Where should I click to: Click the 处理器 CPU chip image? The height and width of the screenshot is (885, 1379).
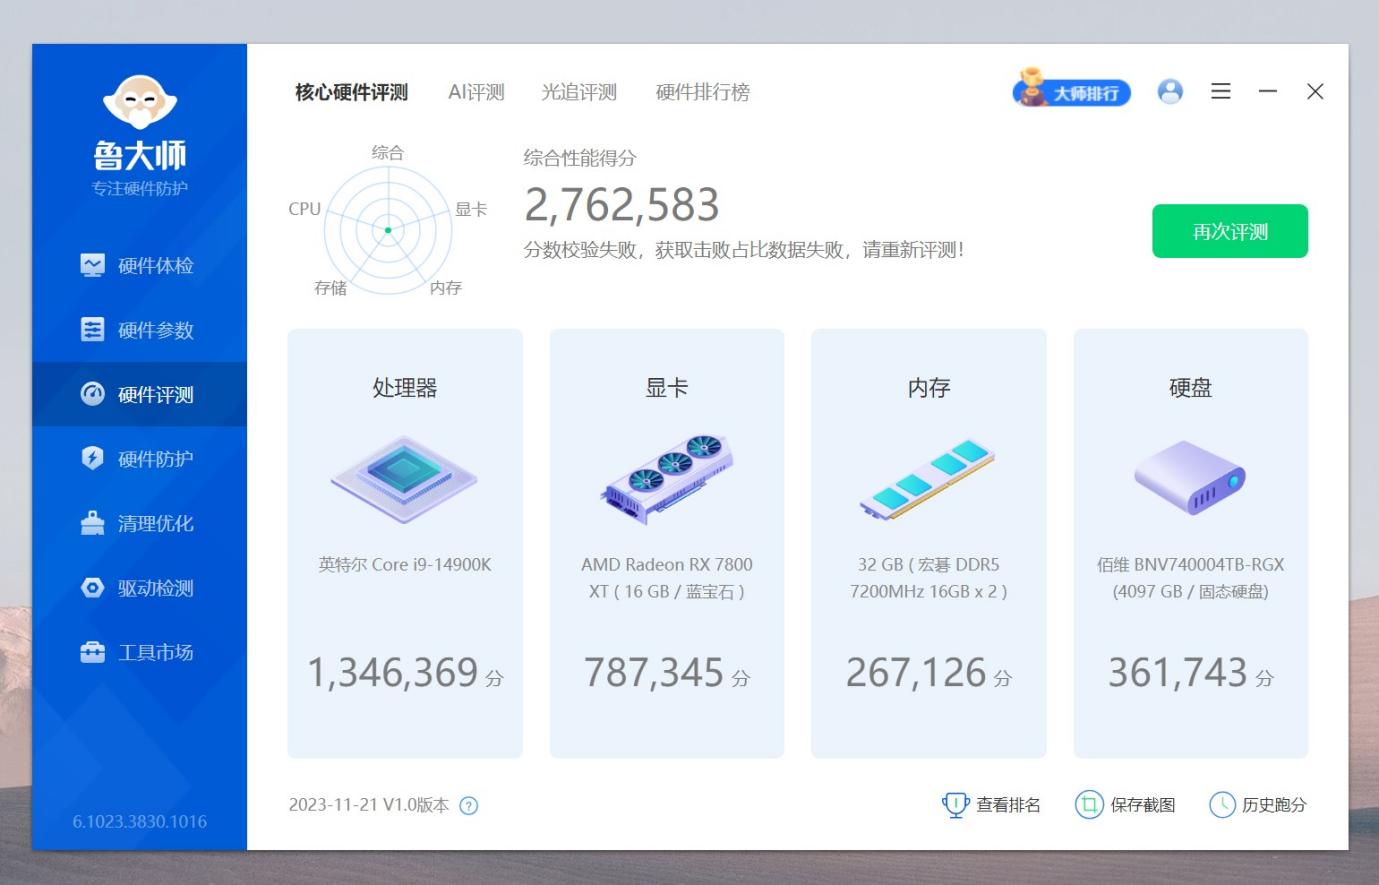pos(404,479)
